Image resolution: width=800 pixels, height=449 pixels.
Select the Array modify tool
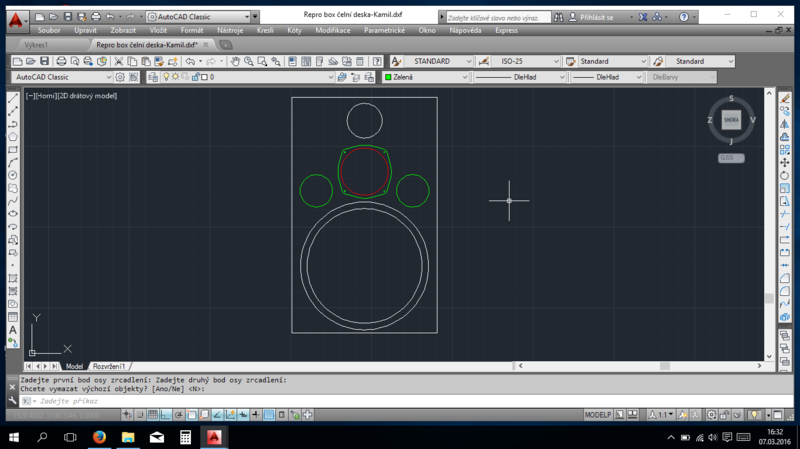coord(785,150)
